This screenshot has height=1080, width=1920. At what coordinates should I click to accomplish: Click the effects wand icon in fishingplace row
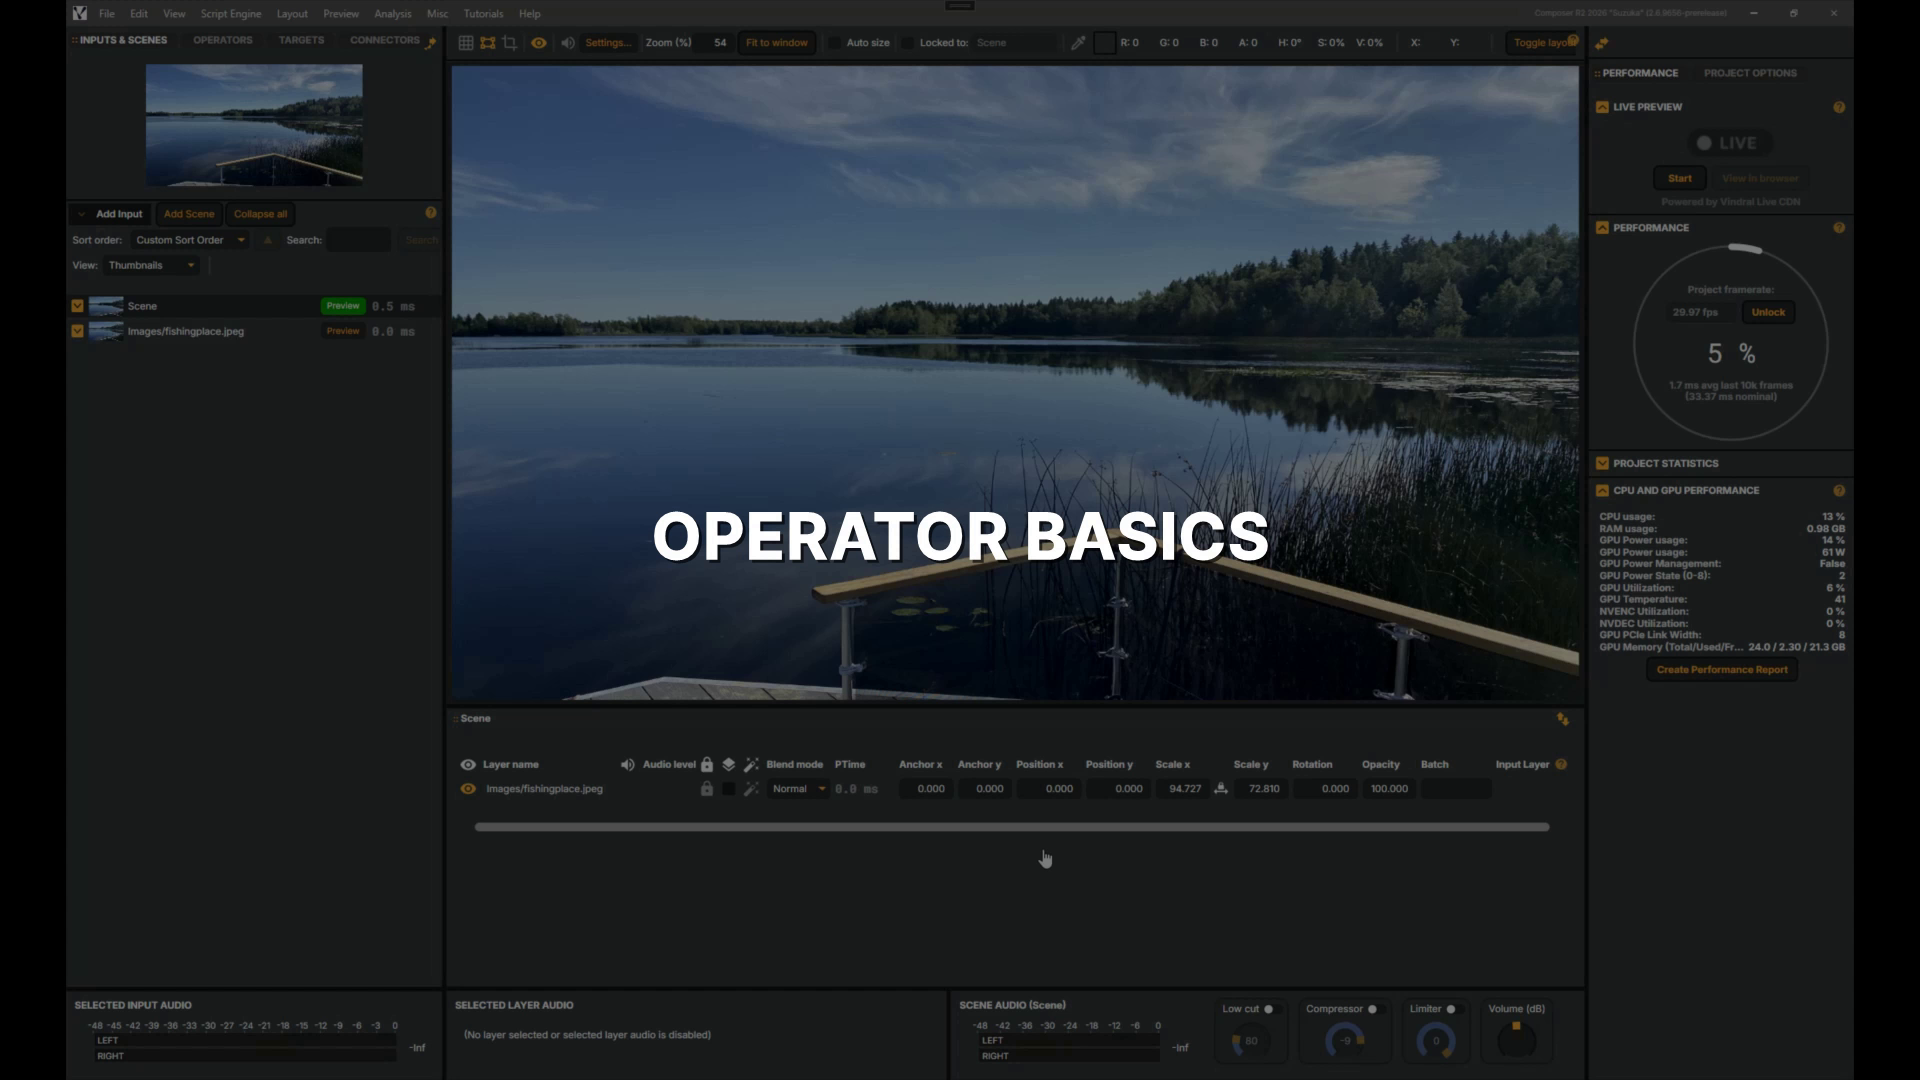click(751, 789)
